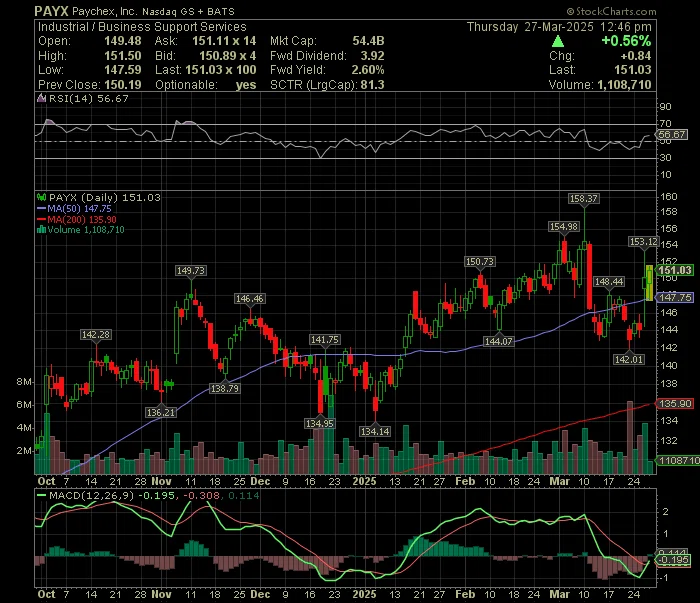Click the PAYX ticker symbol title

(x=51, y=11)
